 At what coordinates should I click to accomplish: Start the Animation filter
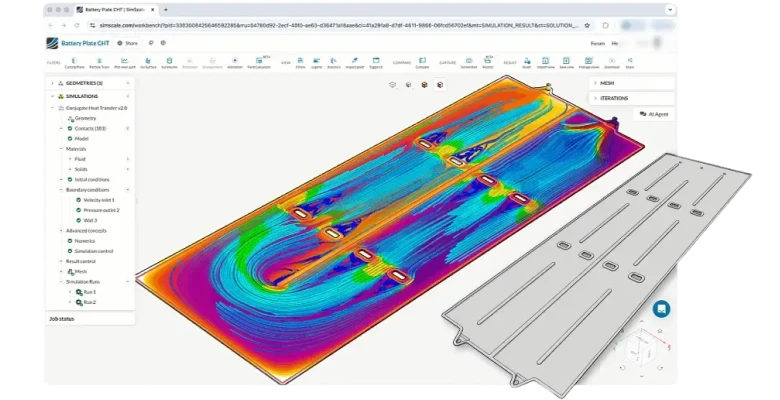pyautogui.click(x=235, y=63)
